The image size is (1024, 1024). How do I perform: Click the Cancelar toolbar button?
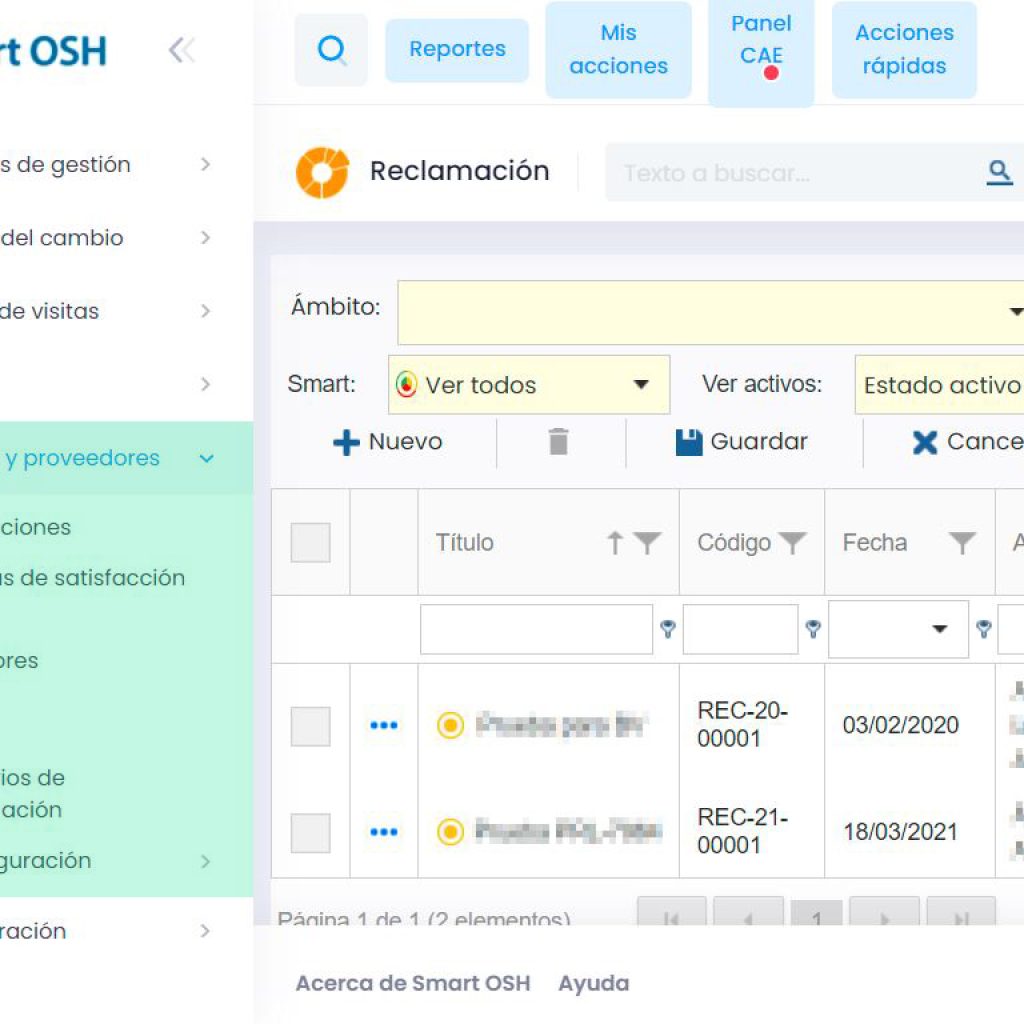click(x=968, y=441)
